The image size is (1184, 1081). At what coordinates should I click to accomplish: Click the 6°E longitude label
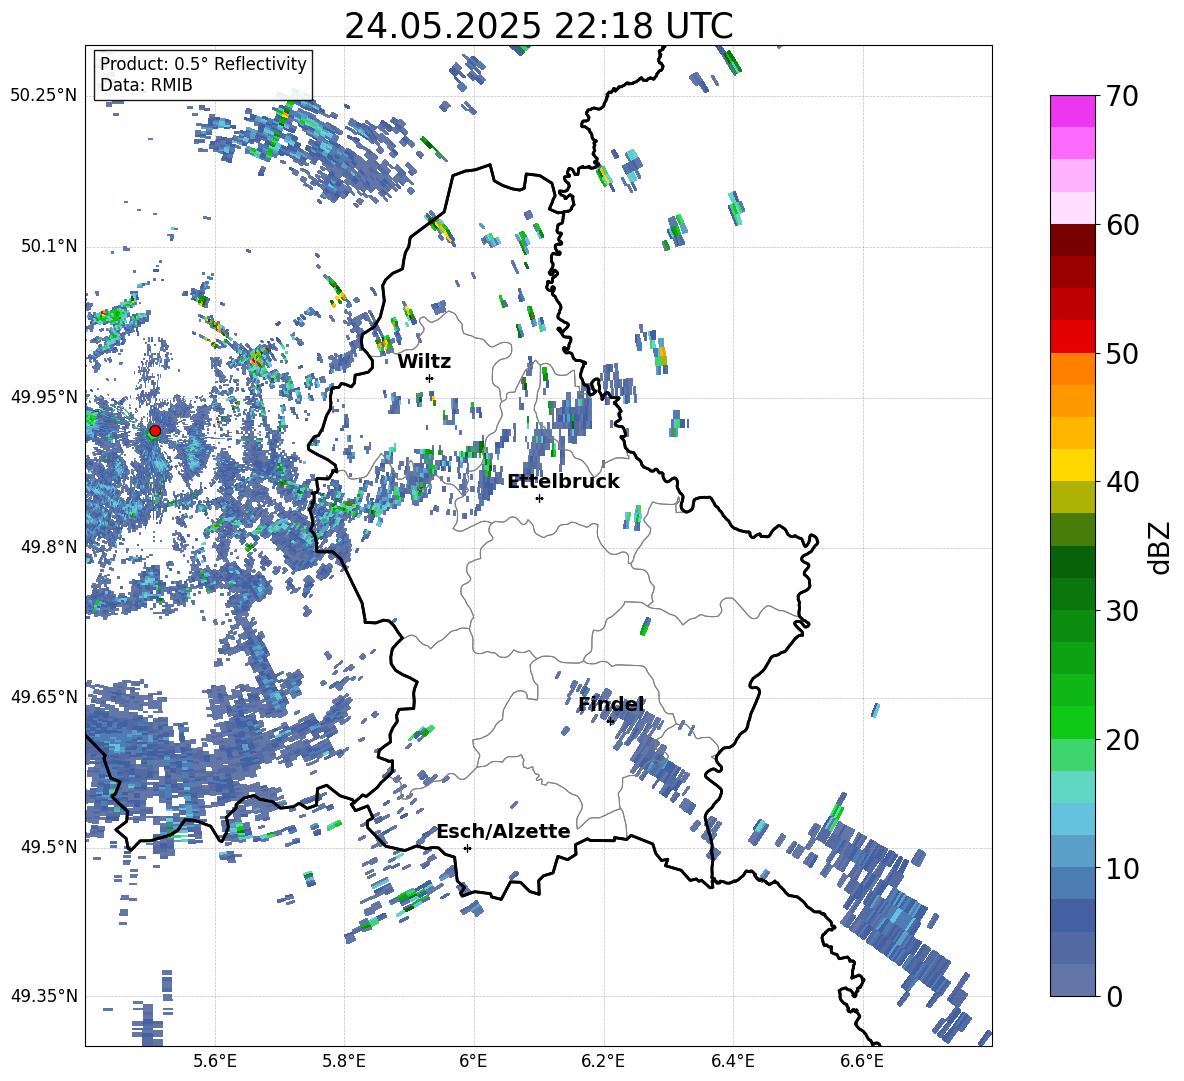pyautogui.click(x=473, y=1061)
